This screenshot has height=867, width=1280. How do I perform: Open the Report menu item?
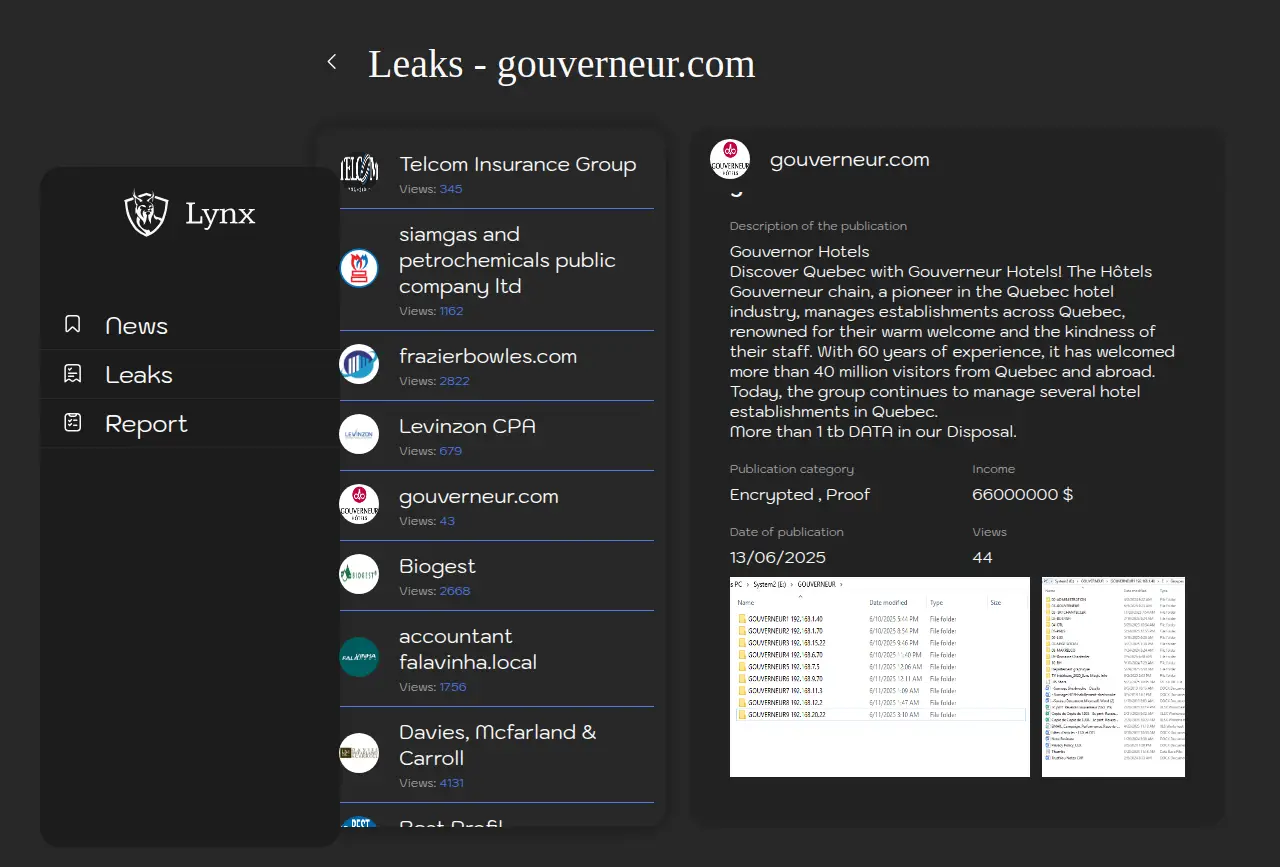146,424
